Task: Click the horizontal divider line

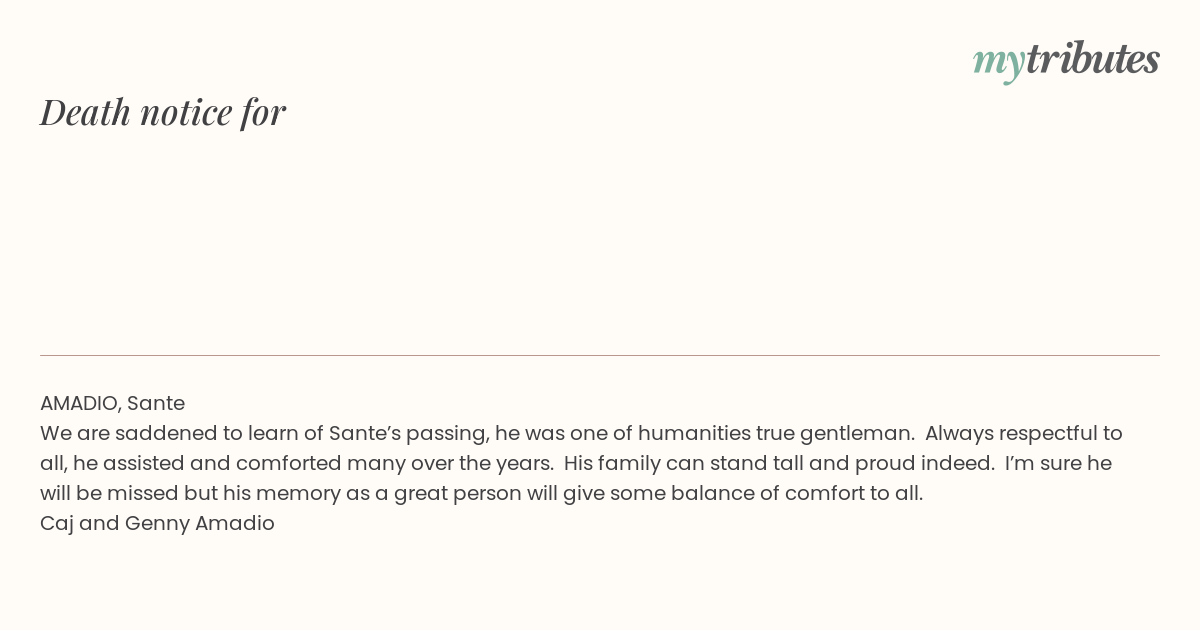Action: point(600,355)
